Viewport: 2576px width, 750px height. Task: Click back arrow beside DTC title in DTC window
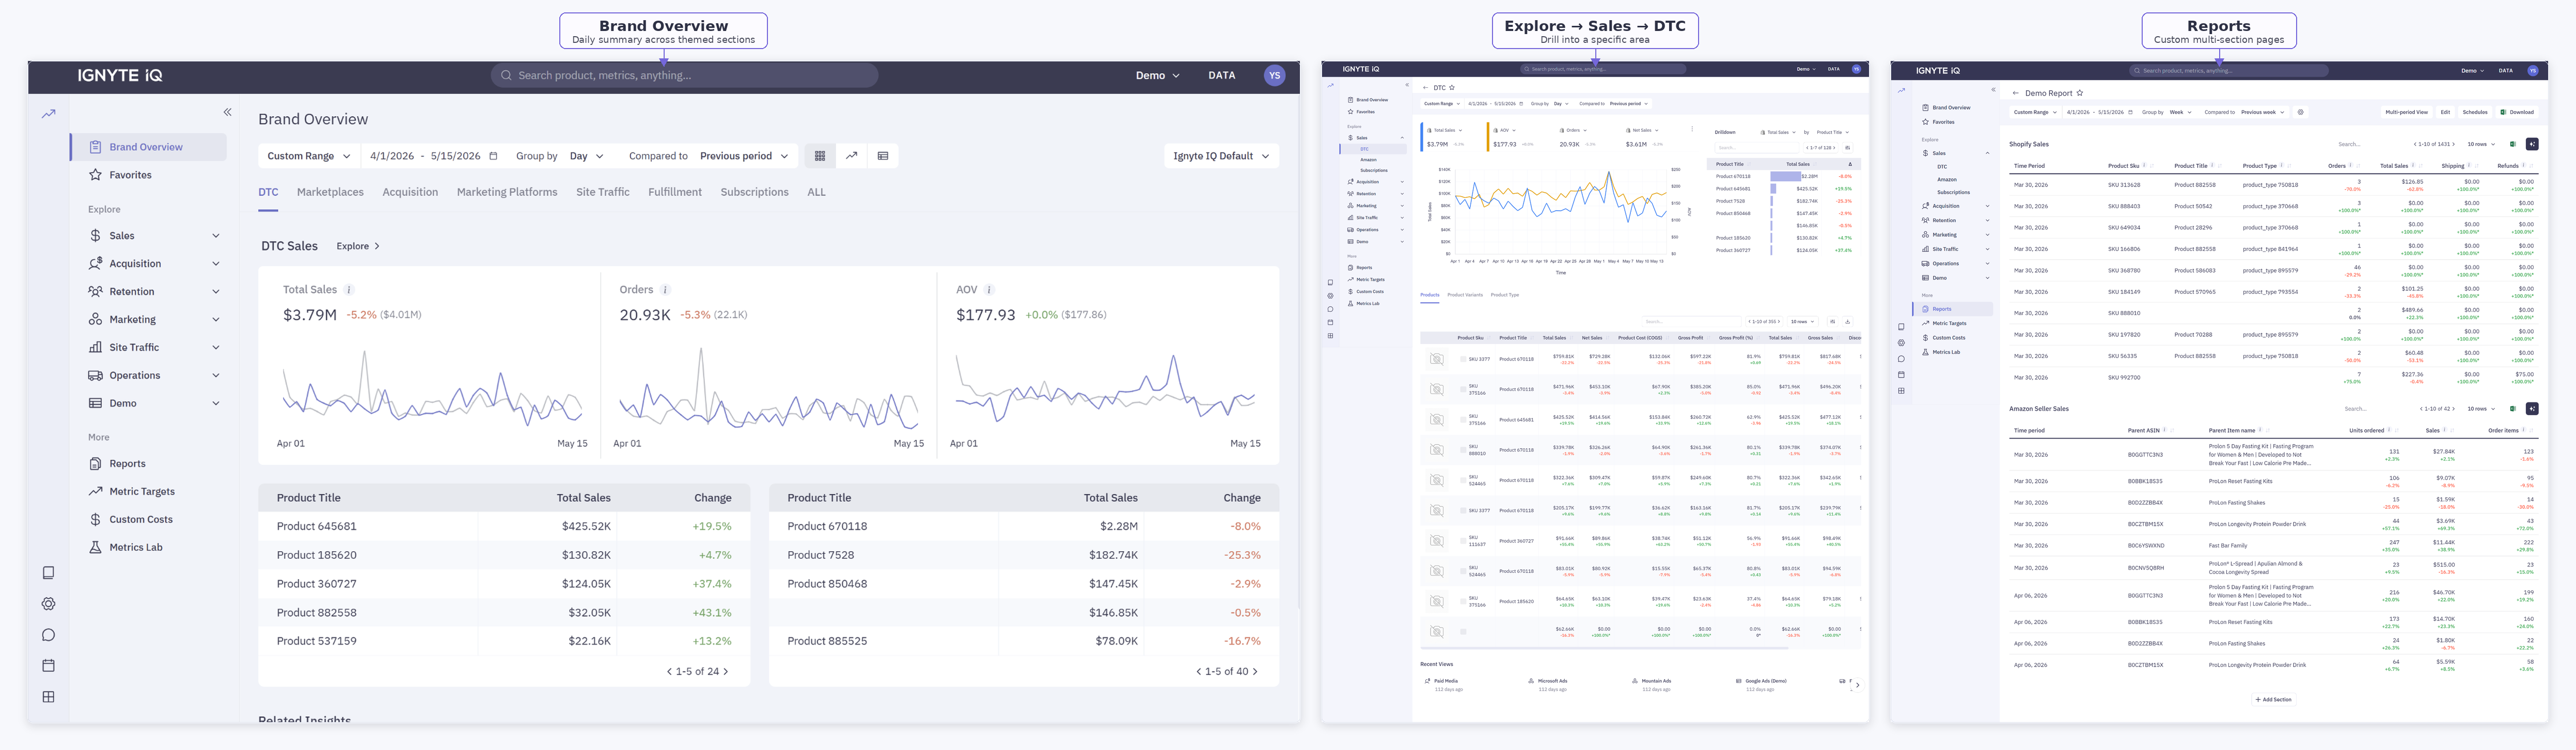(1426, 88)
